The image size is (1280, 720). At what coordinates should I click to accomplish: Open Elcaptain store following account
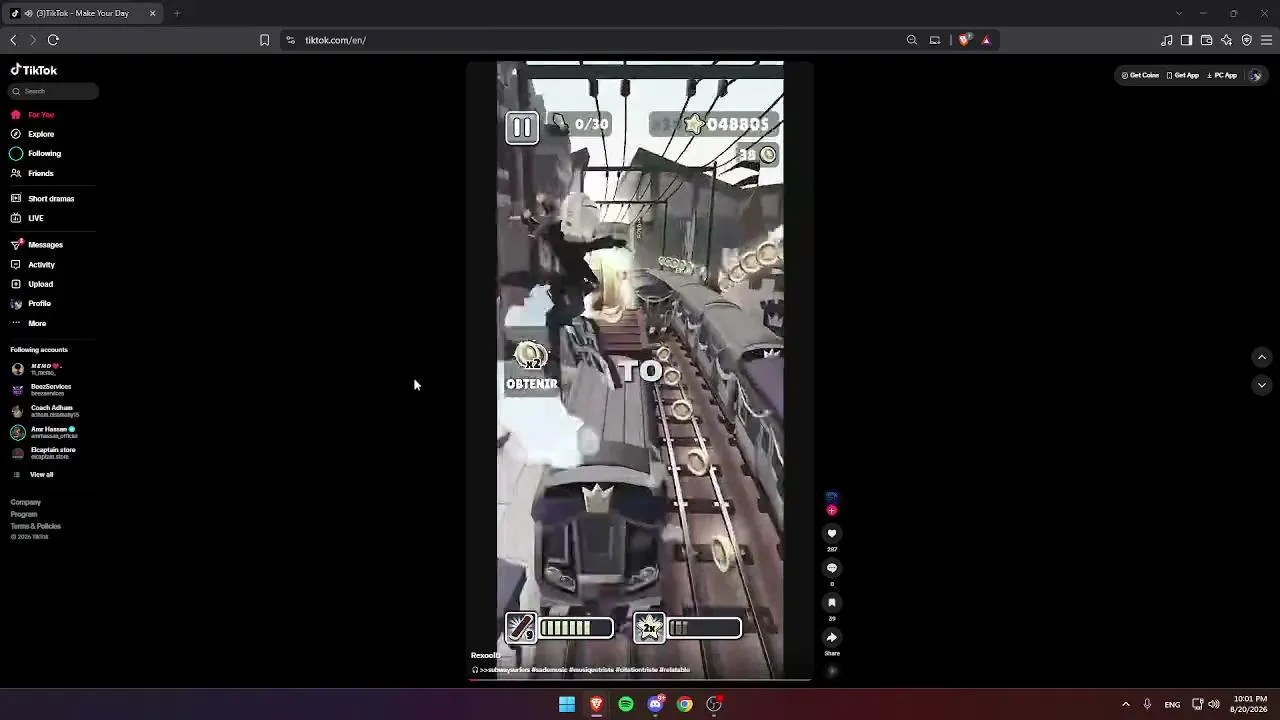(44, 453)
